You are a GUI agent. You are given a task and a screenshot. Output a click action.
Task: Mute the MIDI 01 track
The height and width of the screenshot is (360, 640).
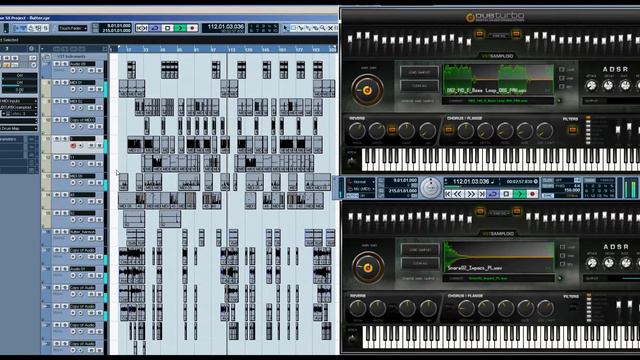coord(57,83)
